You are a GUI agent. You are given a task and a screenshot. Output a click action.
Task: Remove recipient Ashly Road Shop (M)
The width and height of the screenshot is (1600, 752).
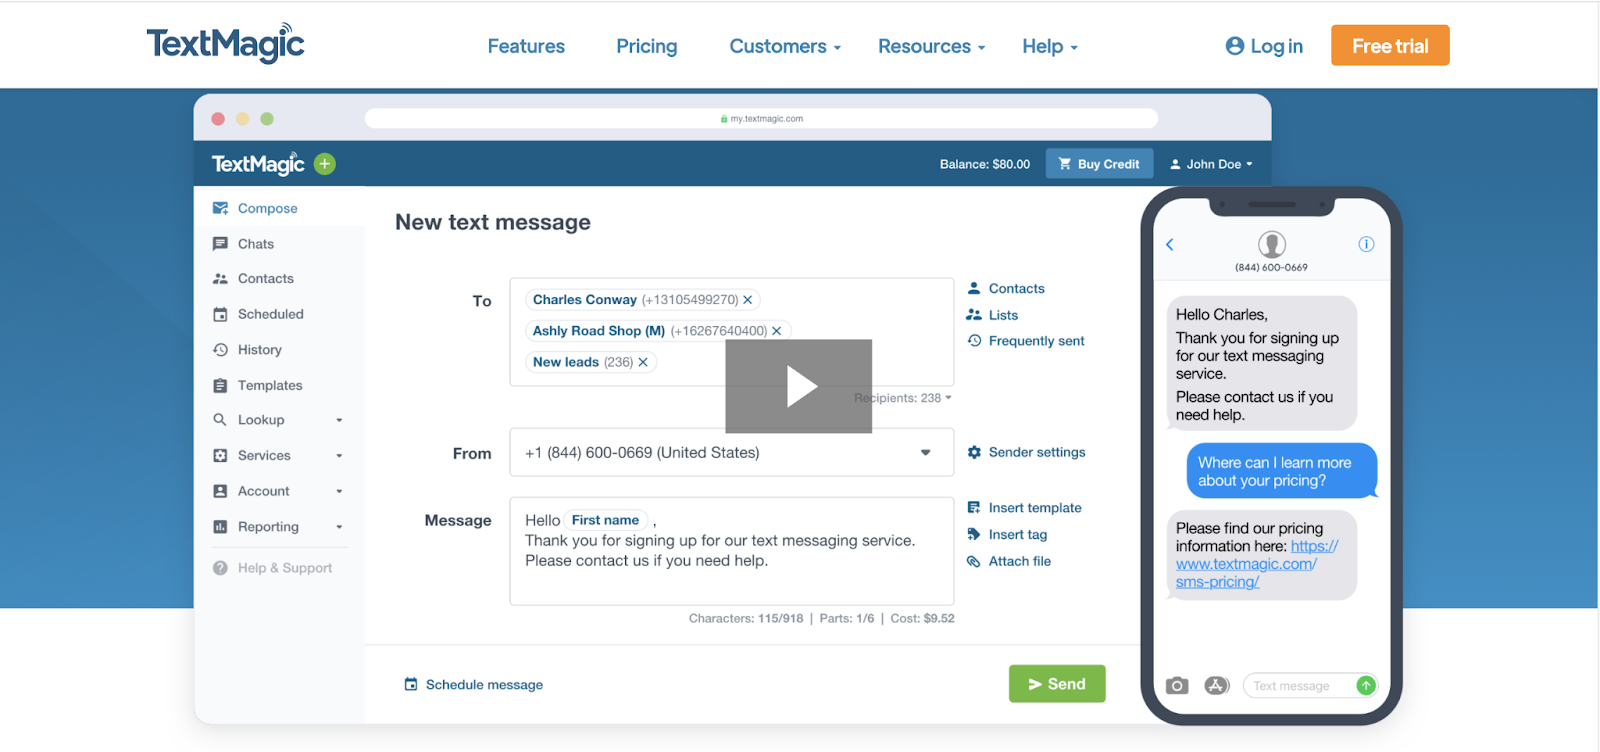click(x=776, y=331)
